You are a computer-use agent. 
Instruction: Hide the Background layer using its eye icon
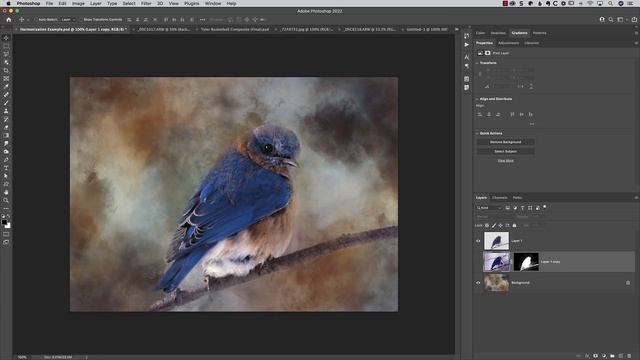[478, 282]
